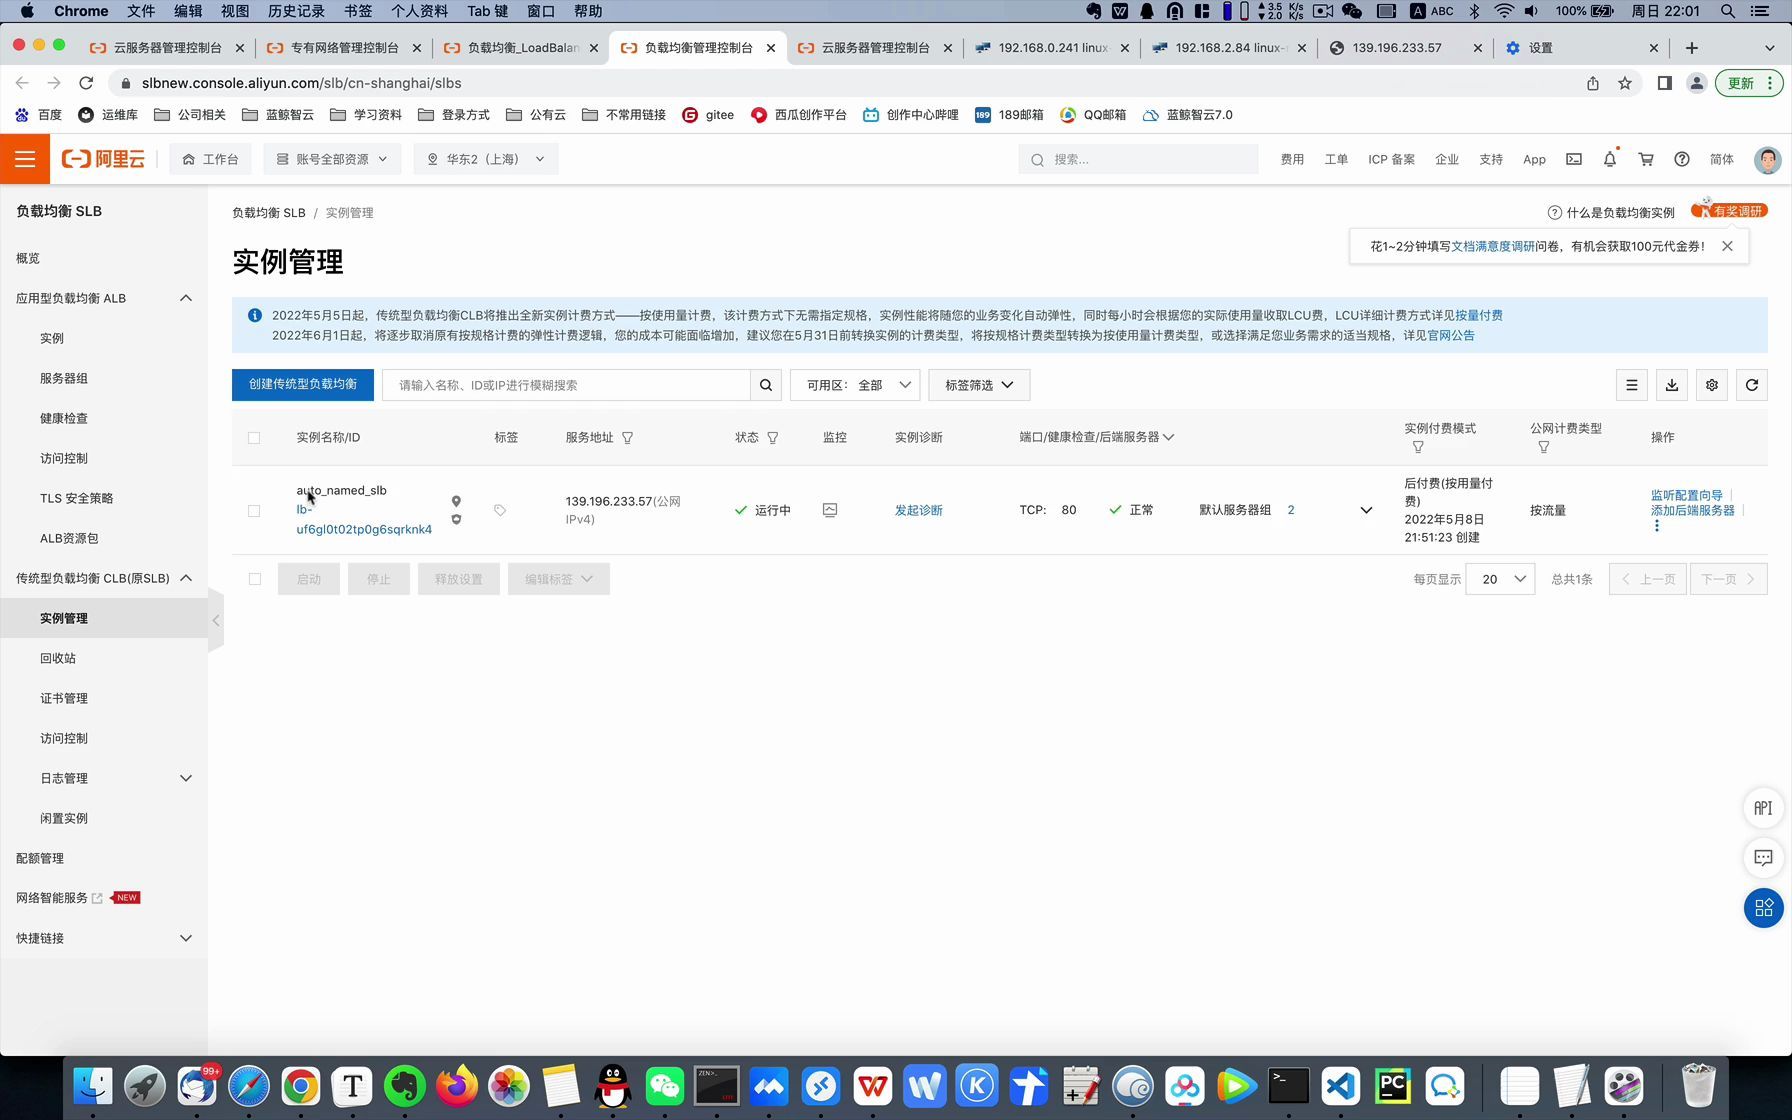Tick the select-all checkbox in table header
Image resolution: width=1792 pixels, height=1120 pixels.
pos(254,438)
